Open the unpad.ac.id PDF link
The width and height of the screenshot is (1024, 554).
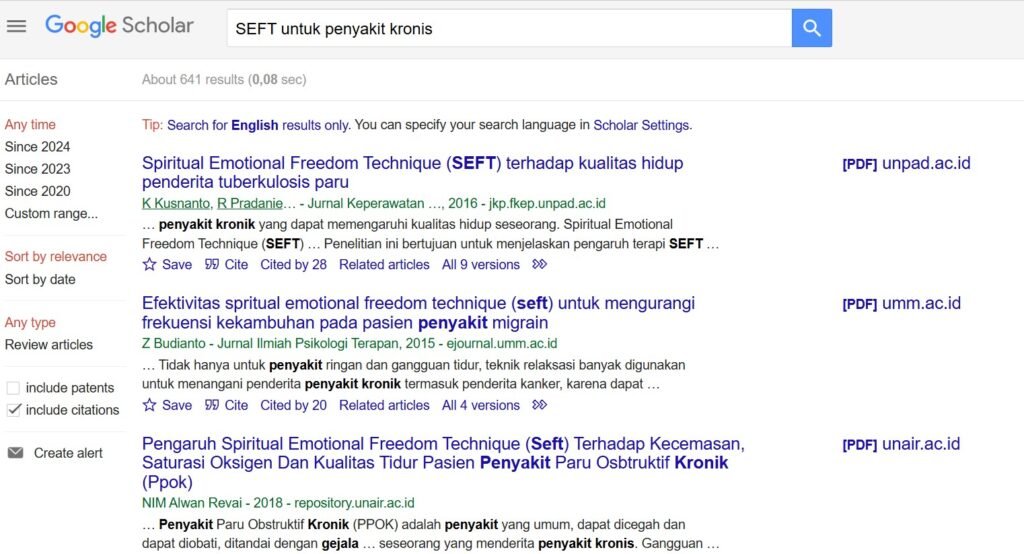pyautogui.click(x=906, y=163)
